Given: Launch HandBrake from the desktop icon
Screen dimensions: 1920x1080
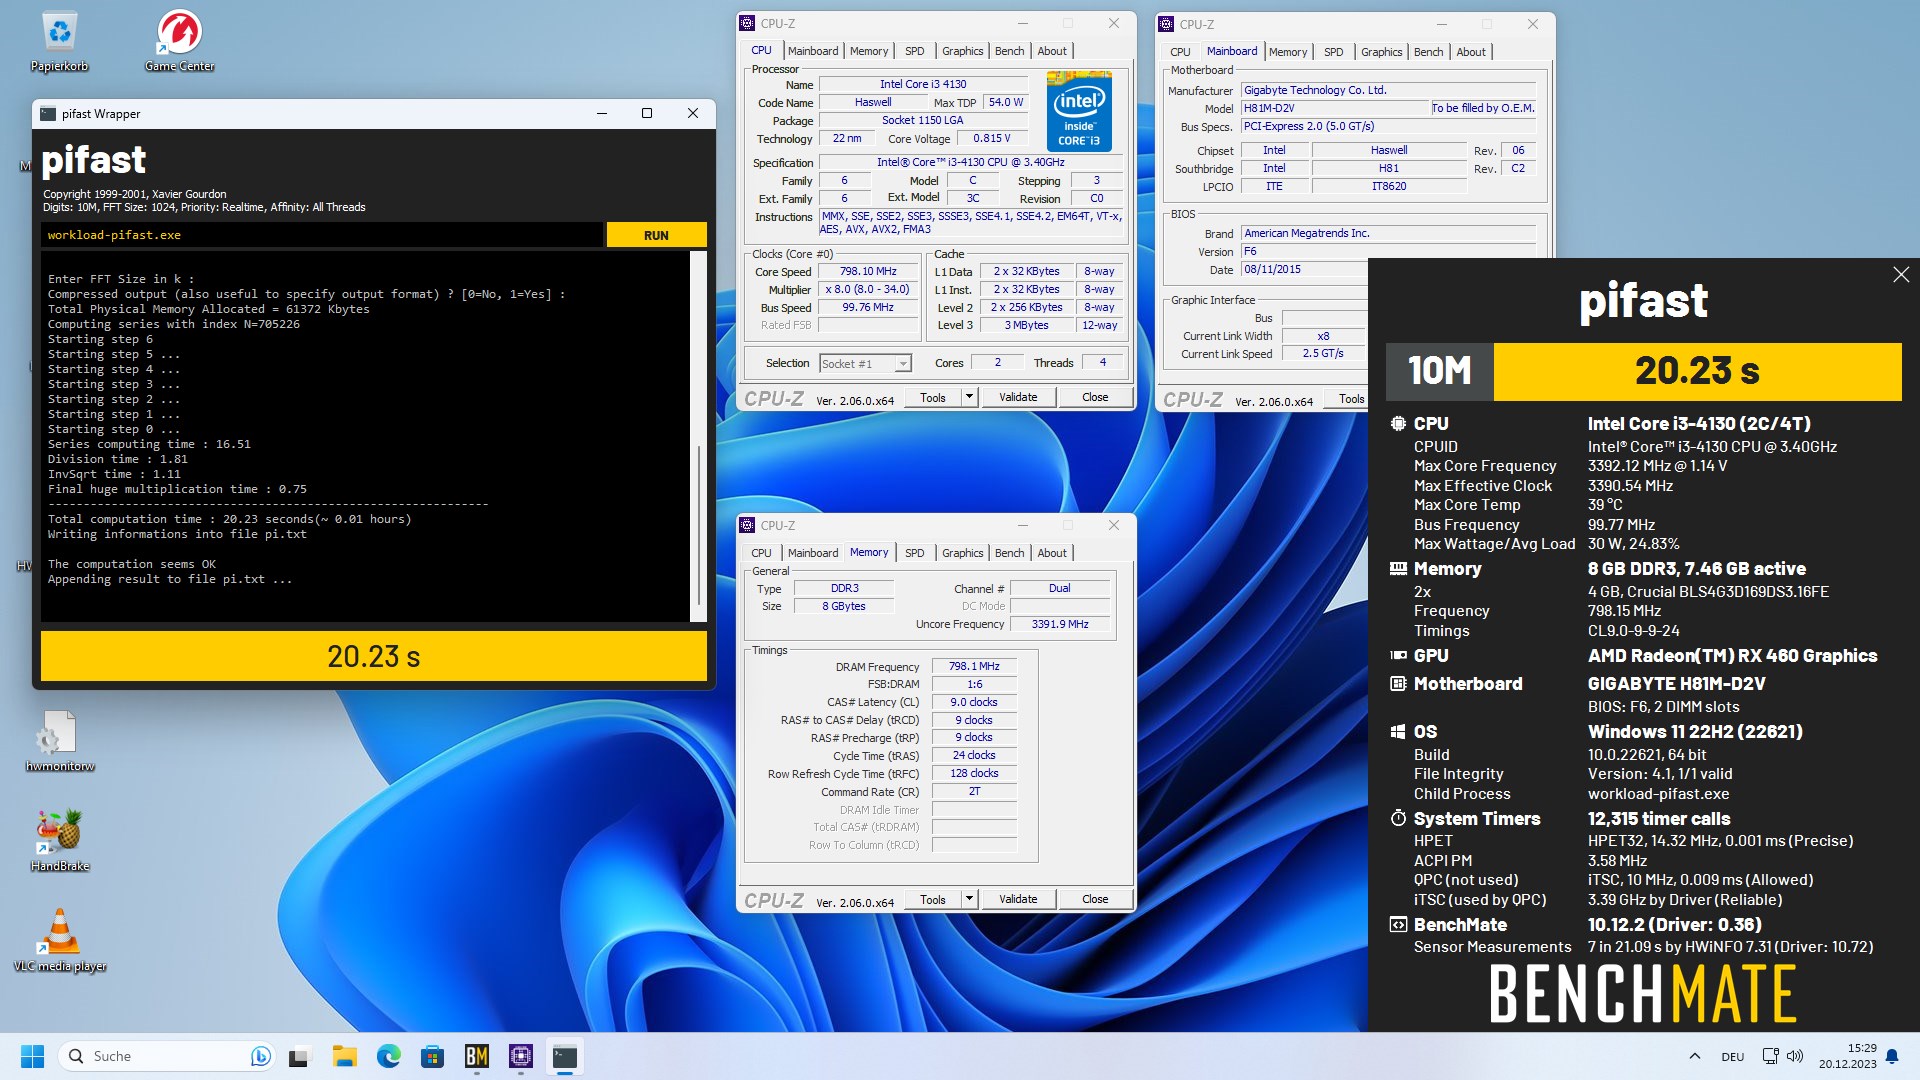Looking at the screenshot, I should (60, 840).
